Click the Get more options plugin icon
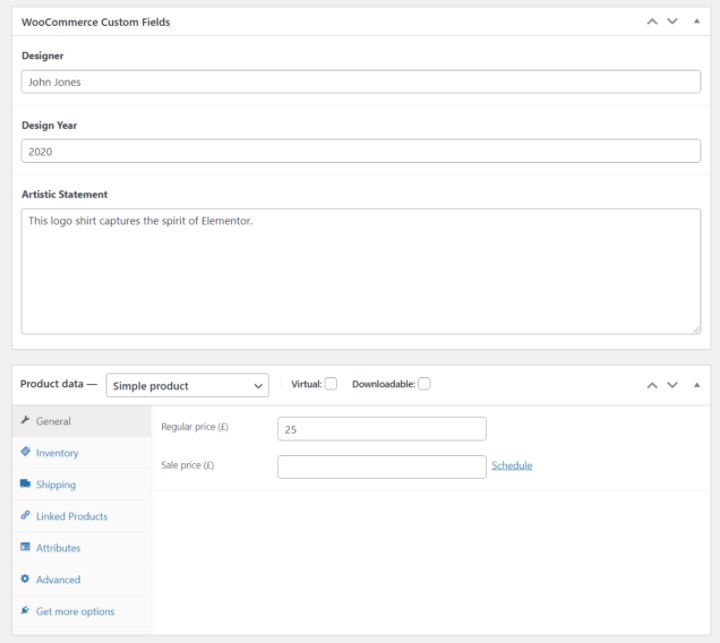720x643 pixels. point(25,611)
